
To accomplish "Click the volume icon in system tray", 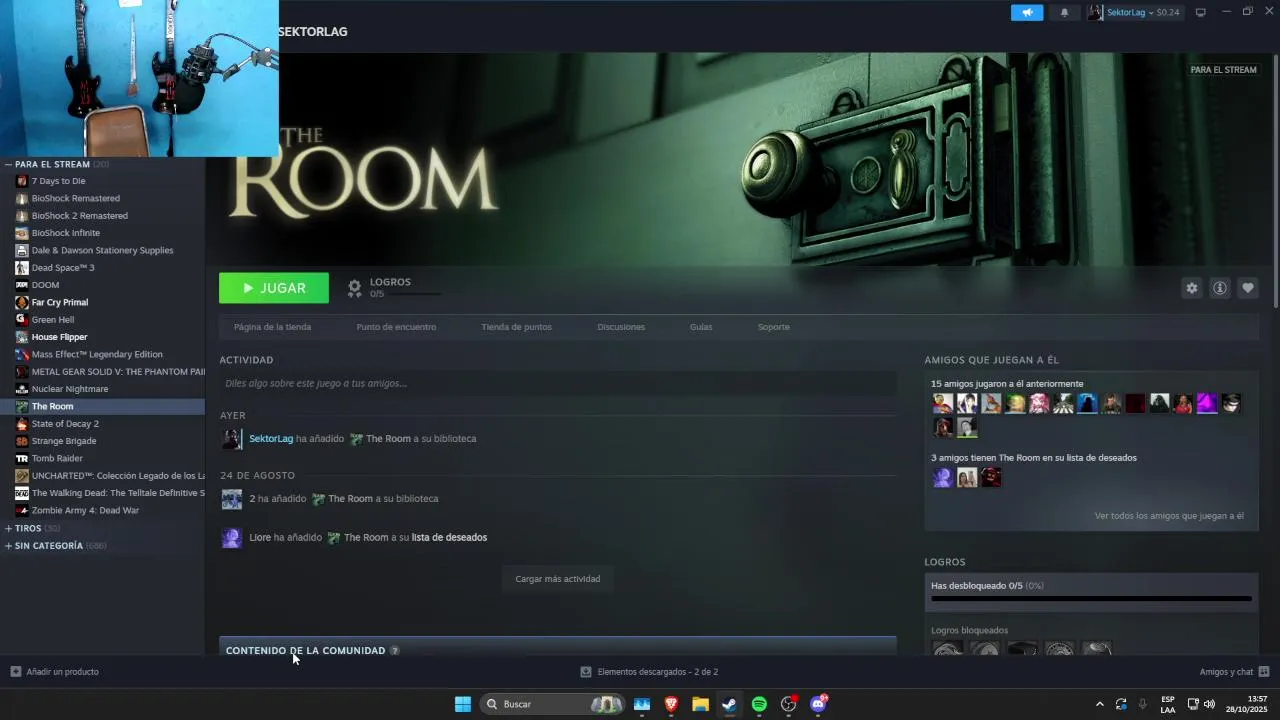I will pyautogui.click(x=1209, y=704).
